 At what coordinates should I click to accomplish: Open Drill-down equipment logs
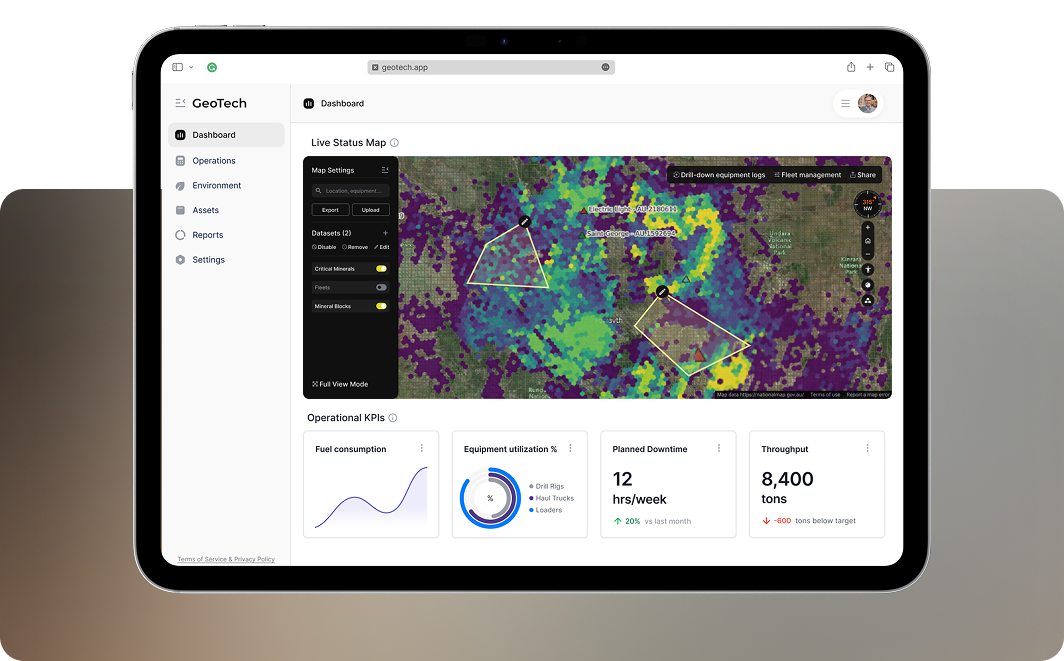[719, 175]
